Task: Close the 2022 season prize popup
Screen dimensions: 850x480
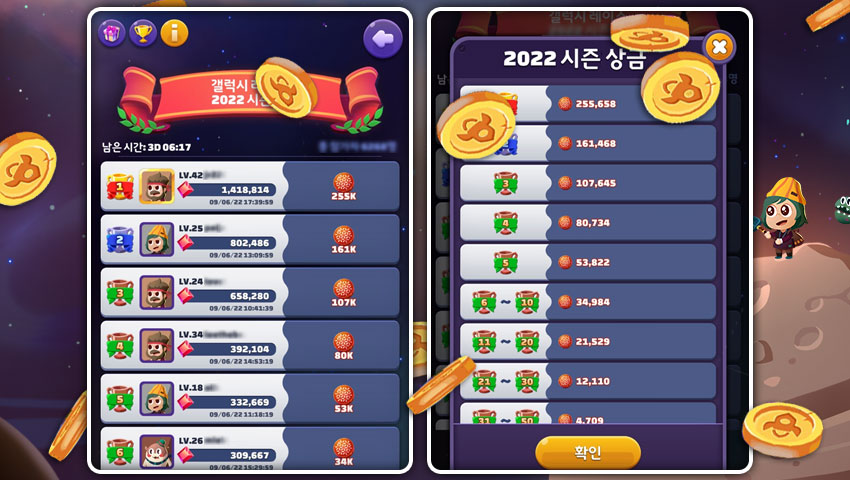Action: pos(719,47)
